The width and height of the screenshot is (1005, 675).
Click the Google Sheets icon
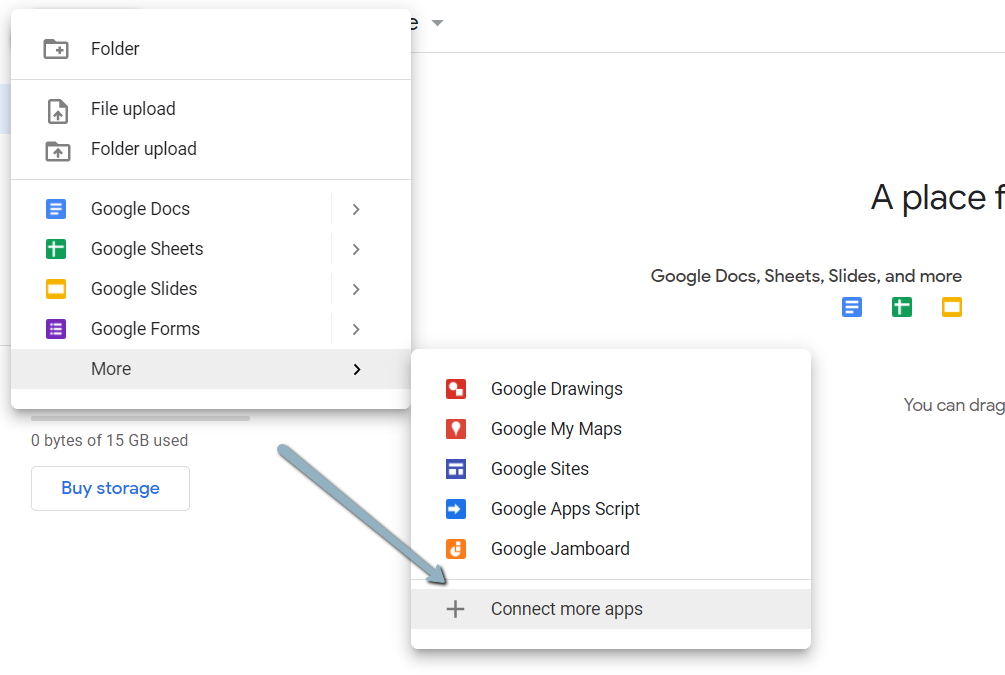pyautogui.click(x=55, y=248)
